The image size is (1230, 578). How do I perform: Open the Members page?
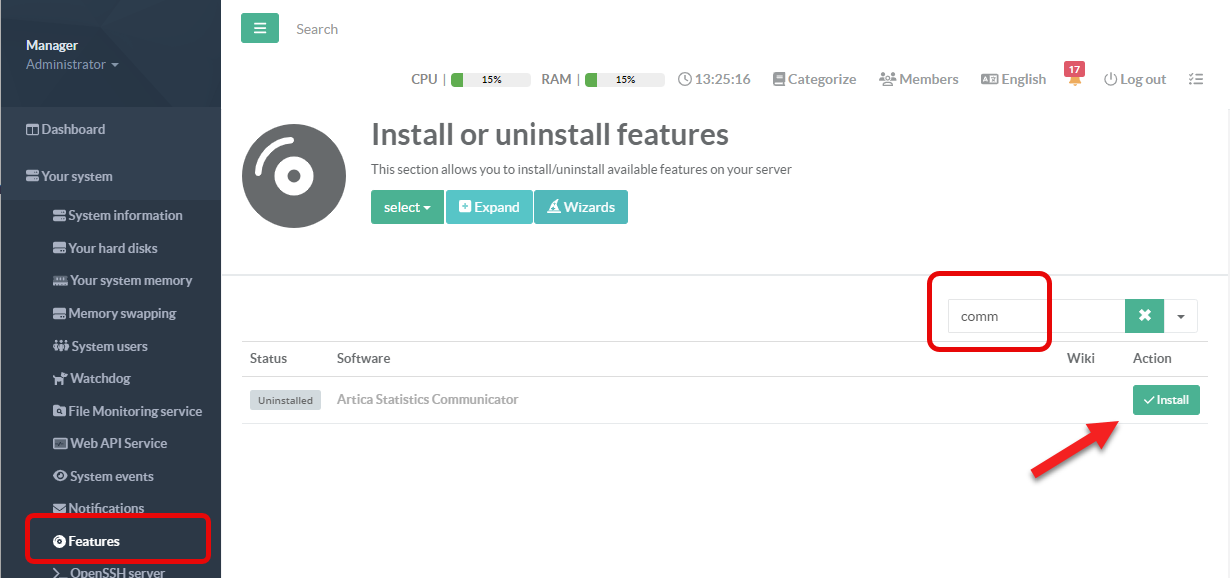918,79
